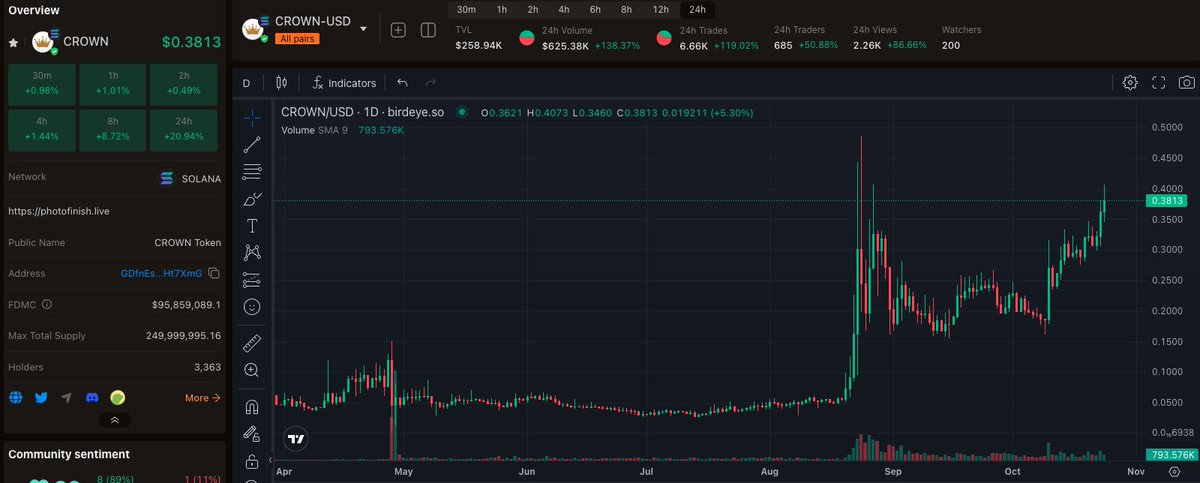
Task: Click the 0.3813 current price label
Action: point(1169,201)
